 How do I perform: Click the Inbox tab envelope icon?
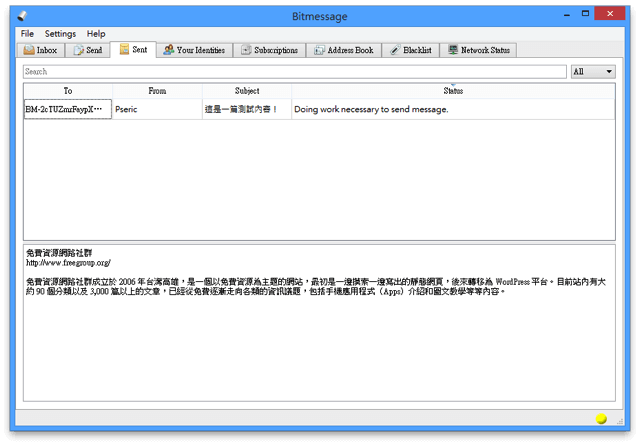29,50
